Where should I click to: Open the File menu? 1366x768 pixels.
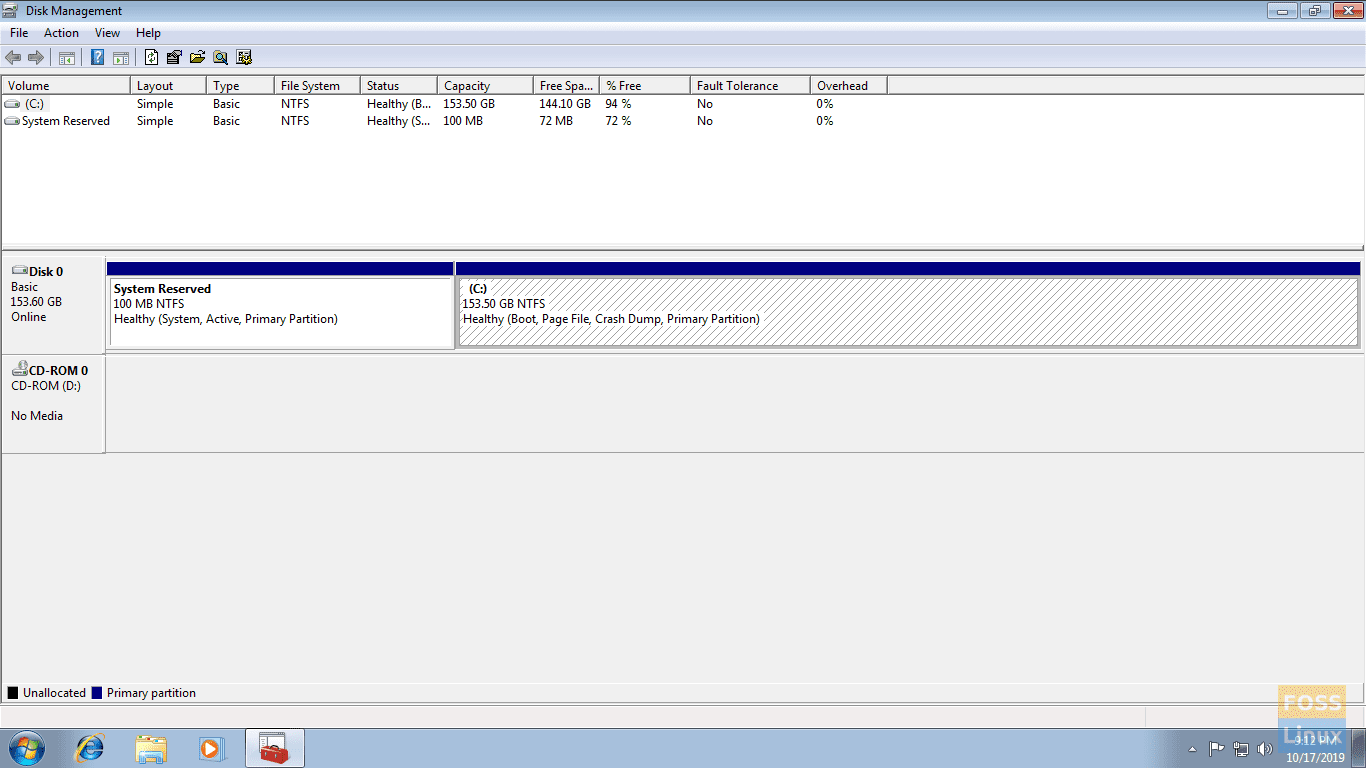(18, 32)
